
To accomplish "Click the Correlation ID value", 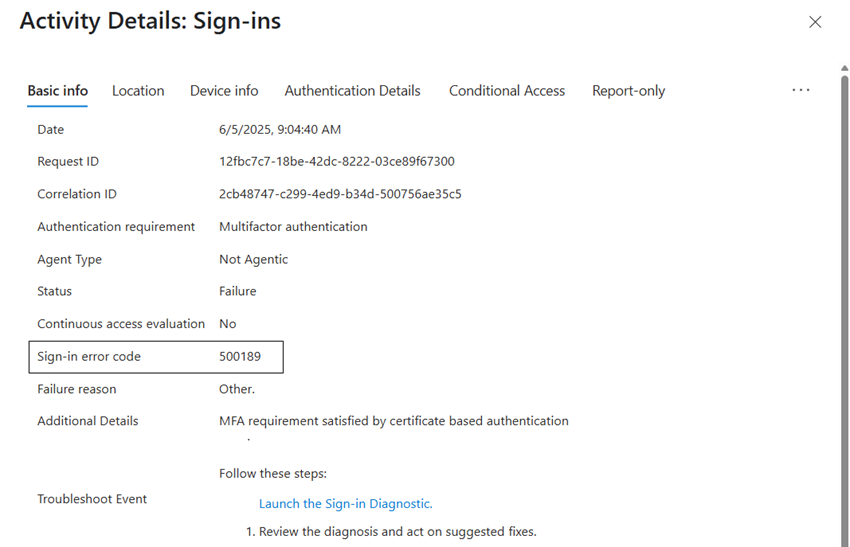I will (340, 194).
